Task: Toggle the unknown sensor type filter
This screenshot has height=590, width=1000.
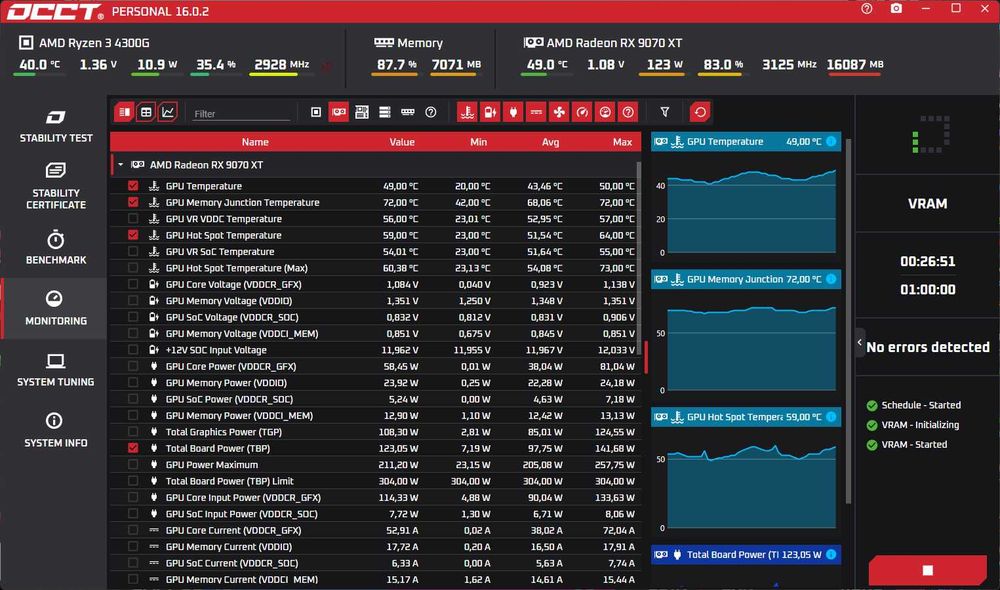Action: 628,112
